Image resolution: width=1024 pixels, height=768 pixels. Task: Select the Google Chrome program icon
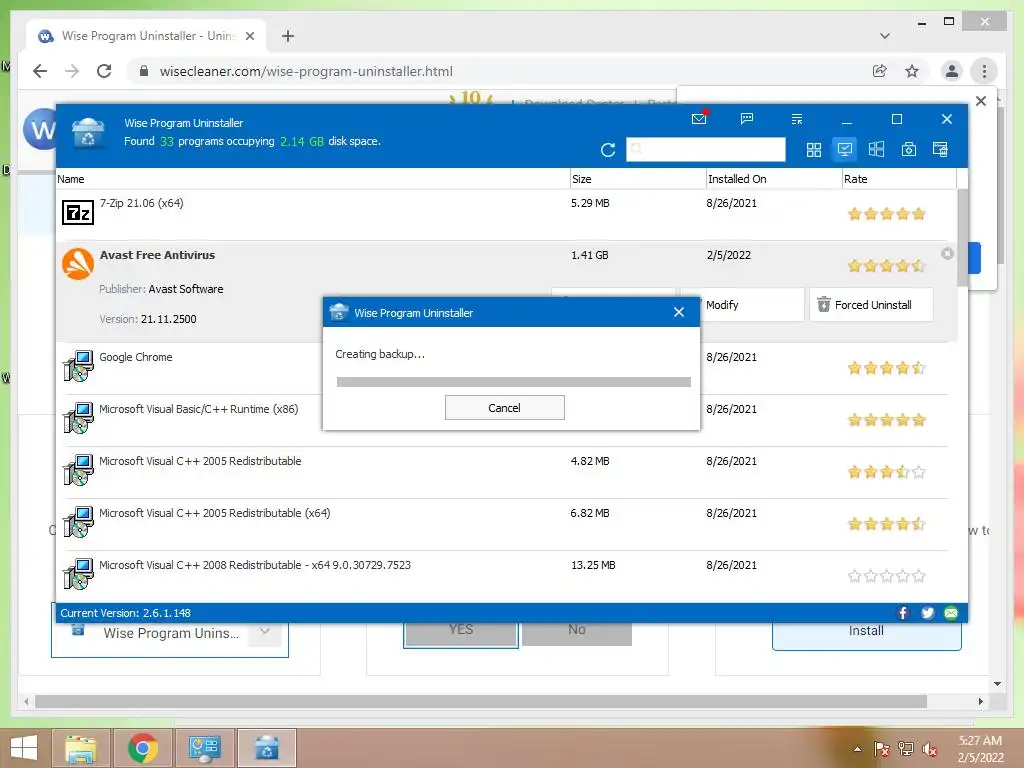pos(78,366)
